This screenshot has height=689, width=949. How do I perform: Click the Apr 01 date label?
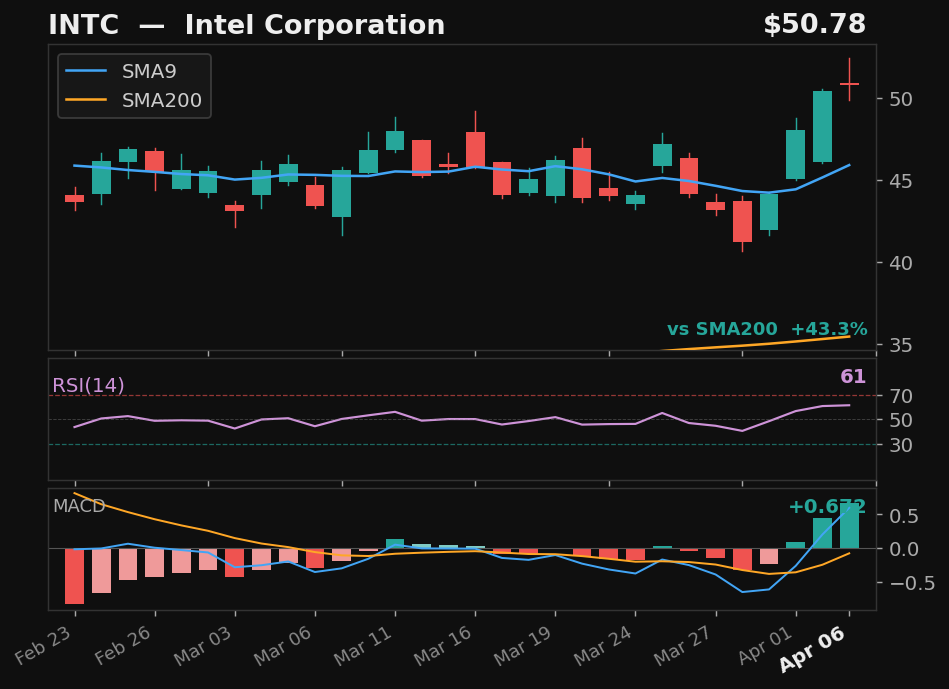766,645
